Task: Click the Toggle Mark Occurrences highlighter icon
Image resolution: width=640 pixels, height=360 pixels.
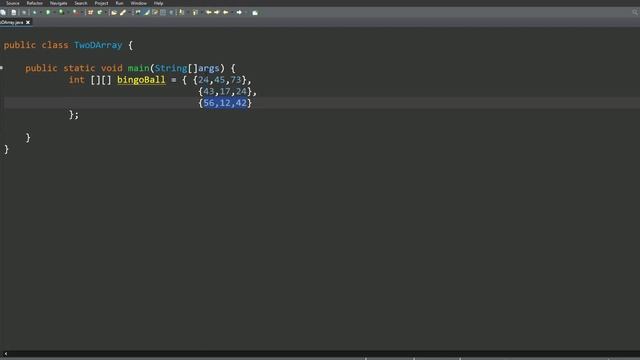Action: [147, 12]
